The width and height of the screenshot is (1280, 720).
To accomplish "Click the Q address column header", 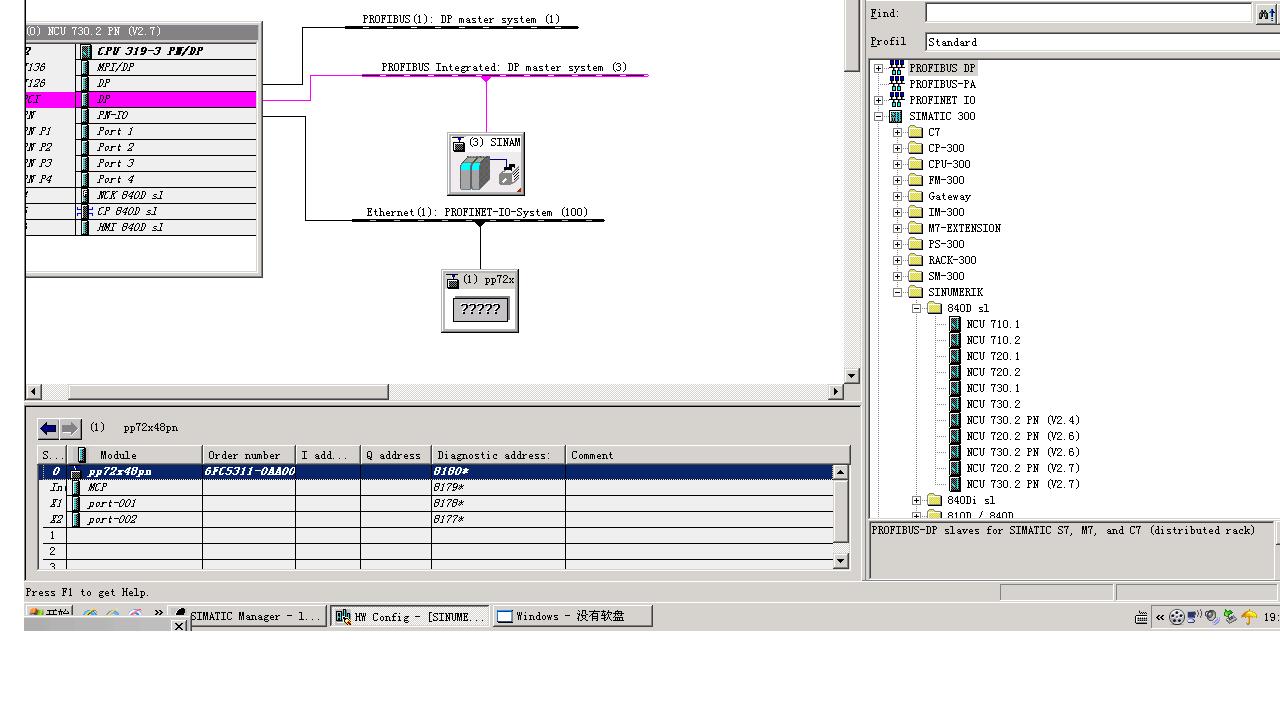I will tap(396, 455).
